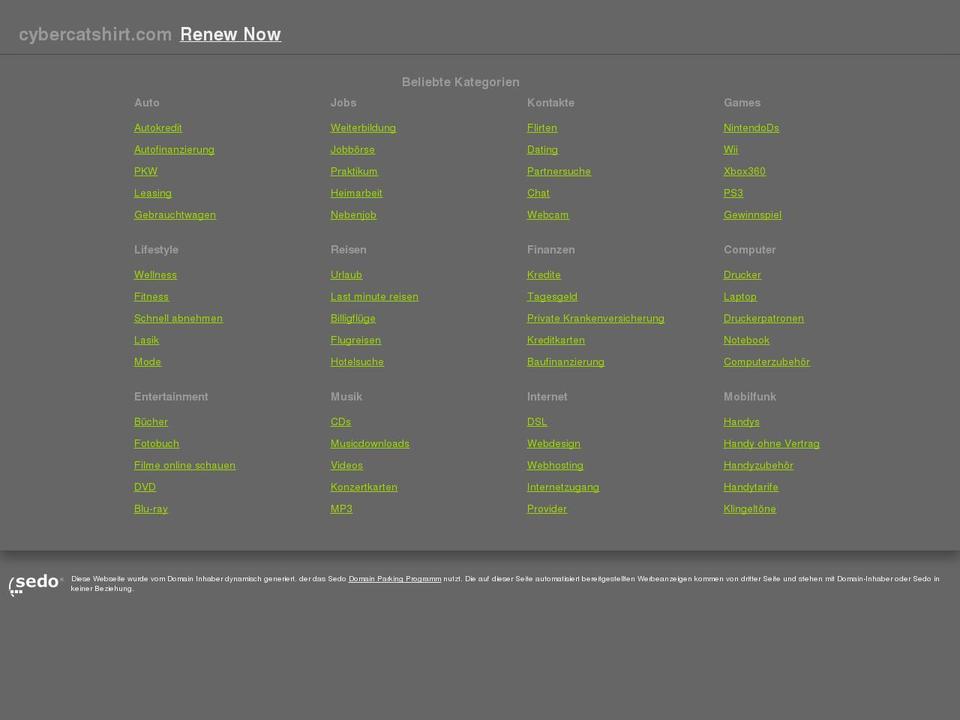The height and width of the screenshot is (720, 960).
Task: Open Private Krankenversicherung link
Action: (596, 318)
